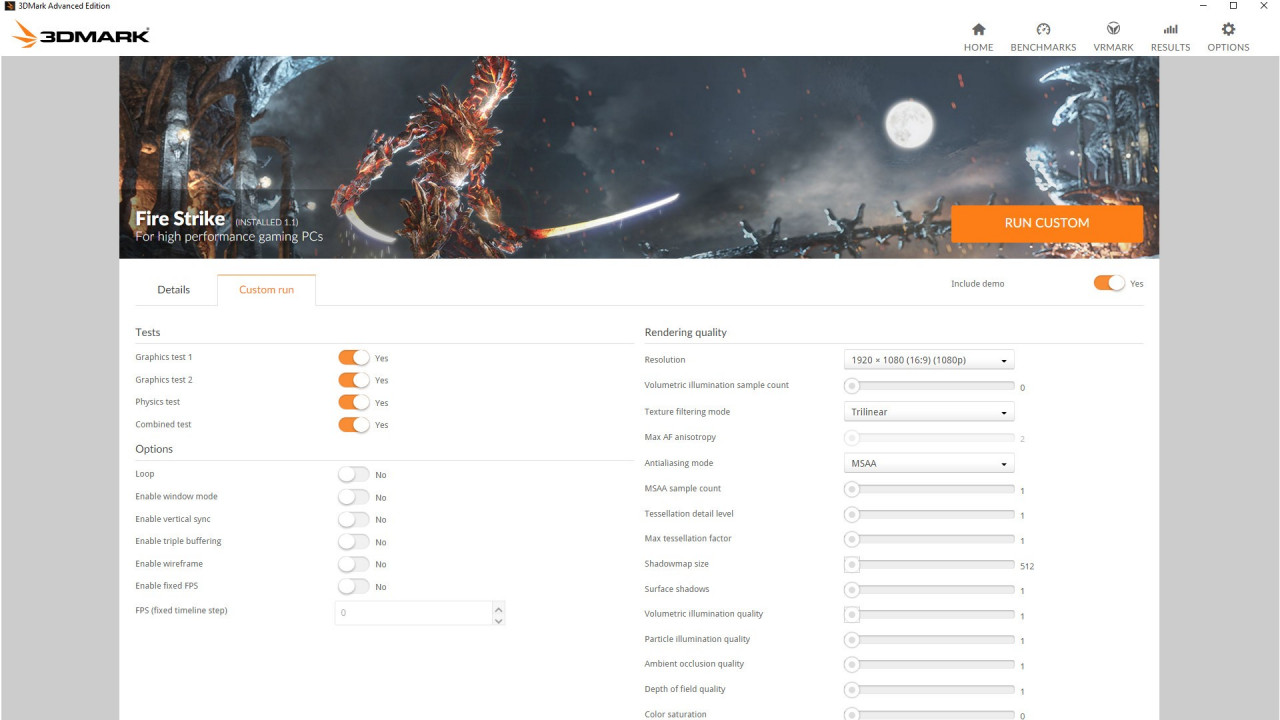Click the 3DMark title bar app icon
This screenshot has width=1280, height=720.
coord(9,6)
